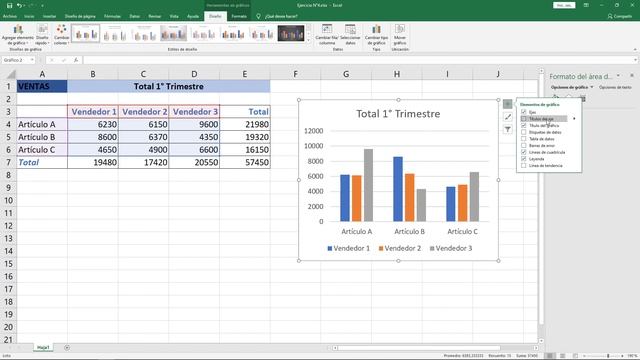Click the chart elements plus button
The image size is (640, 360).
tap(507, 104)
